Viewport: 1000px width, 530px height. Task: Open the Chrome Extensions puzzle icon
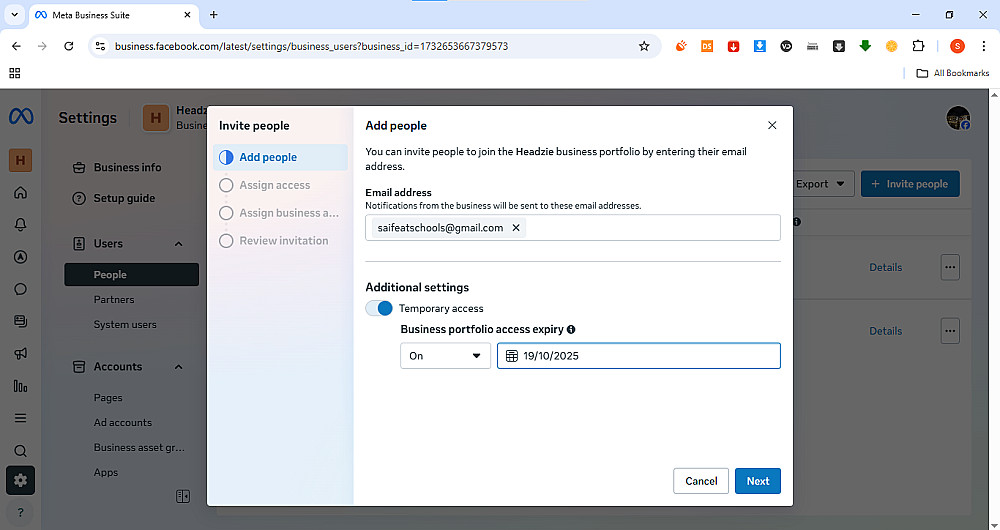point(918,46)
